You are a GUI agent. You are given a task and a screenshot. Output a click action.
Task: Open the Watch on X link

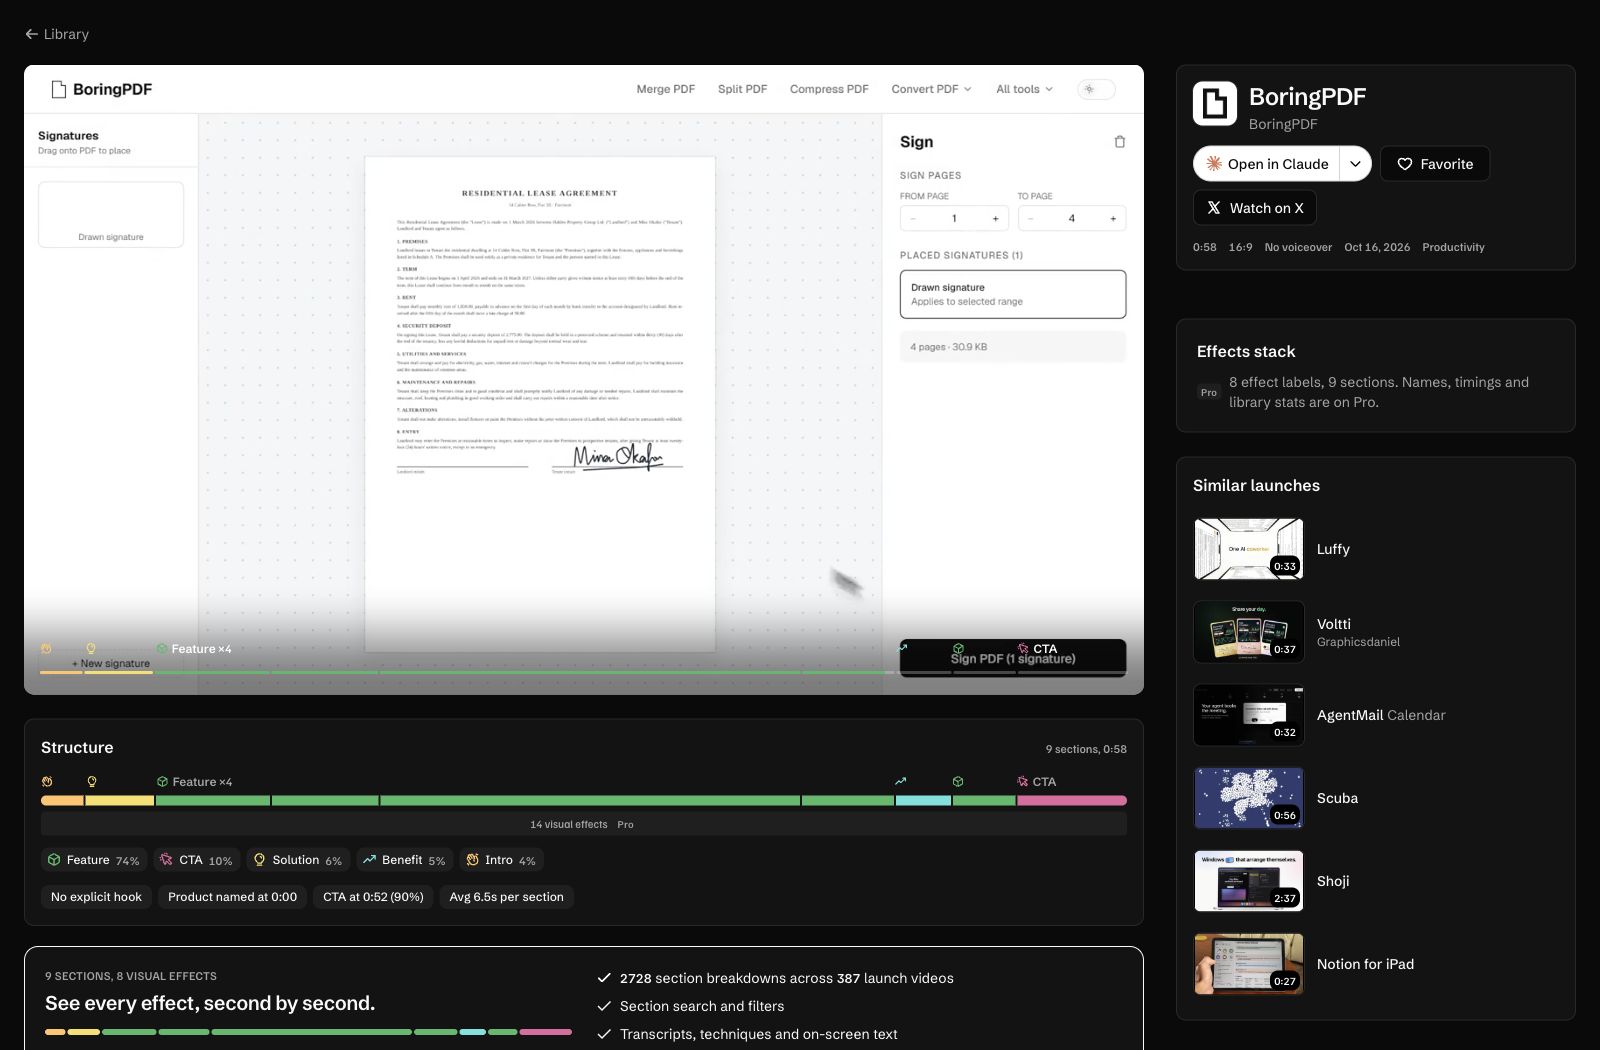pos(1255,208)
